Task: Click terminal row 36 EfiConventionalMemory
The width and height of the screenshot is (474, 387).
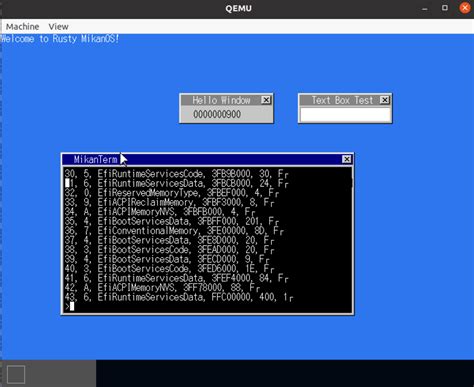Action: pyautogui.click(x=174, y=231)
